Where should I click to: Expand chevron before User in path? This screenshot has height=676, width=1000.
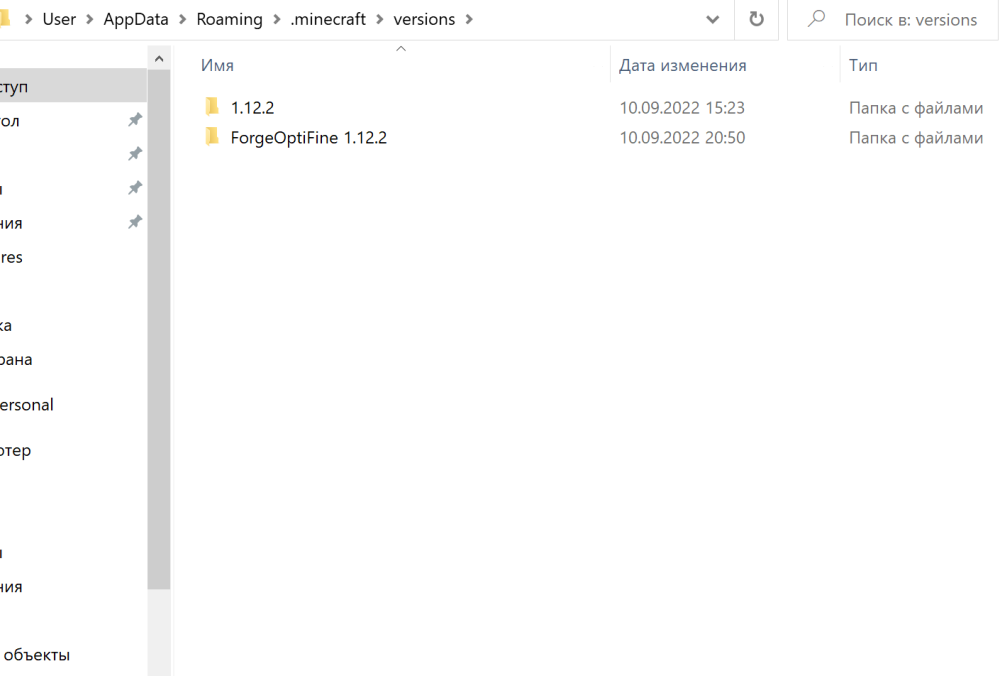28,20
